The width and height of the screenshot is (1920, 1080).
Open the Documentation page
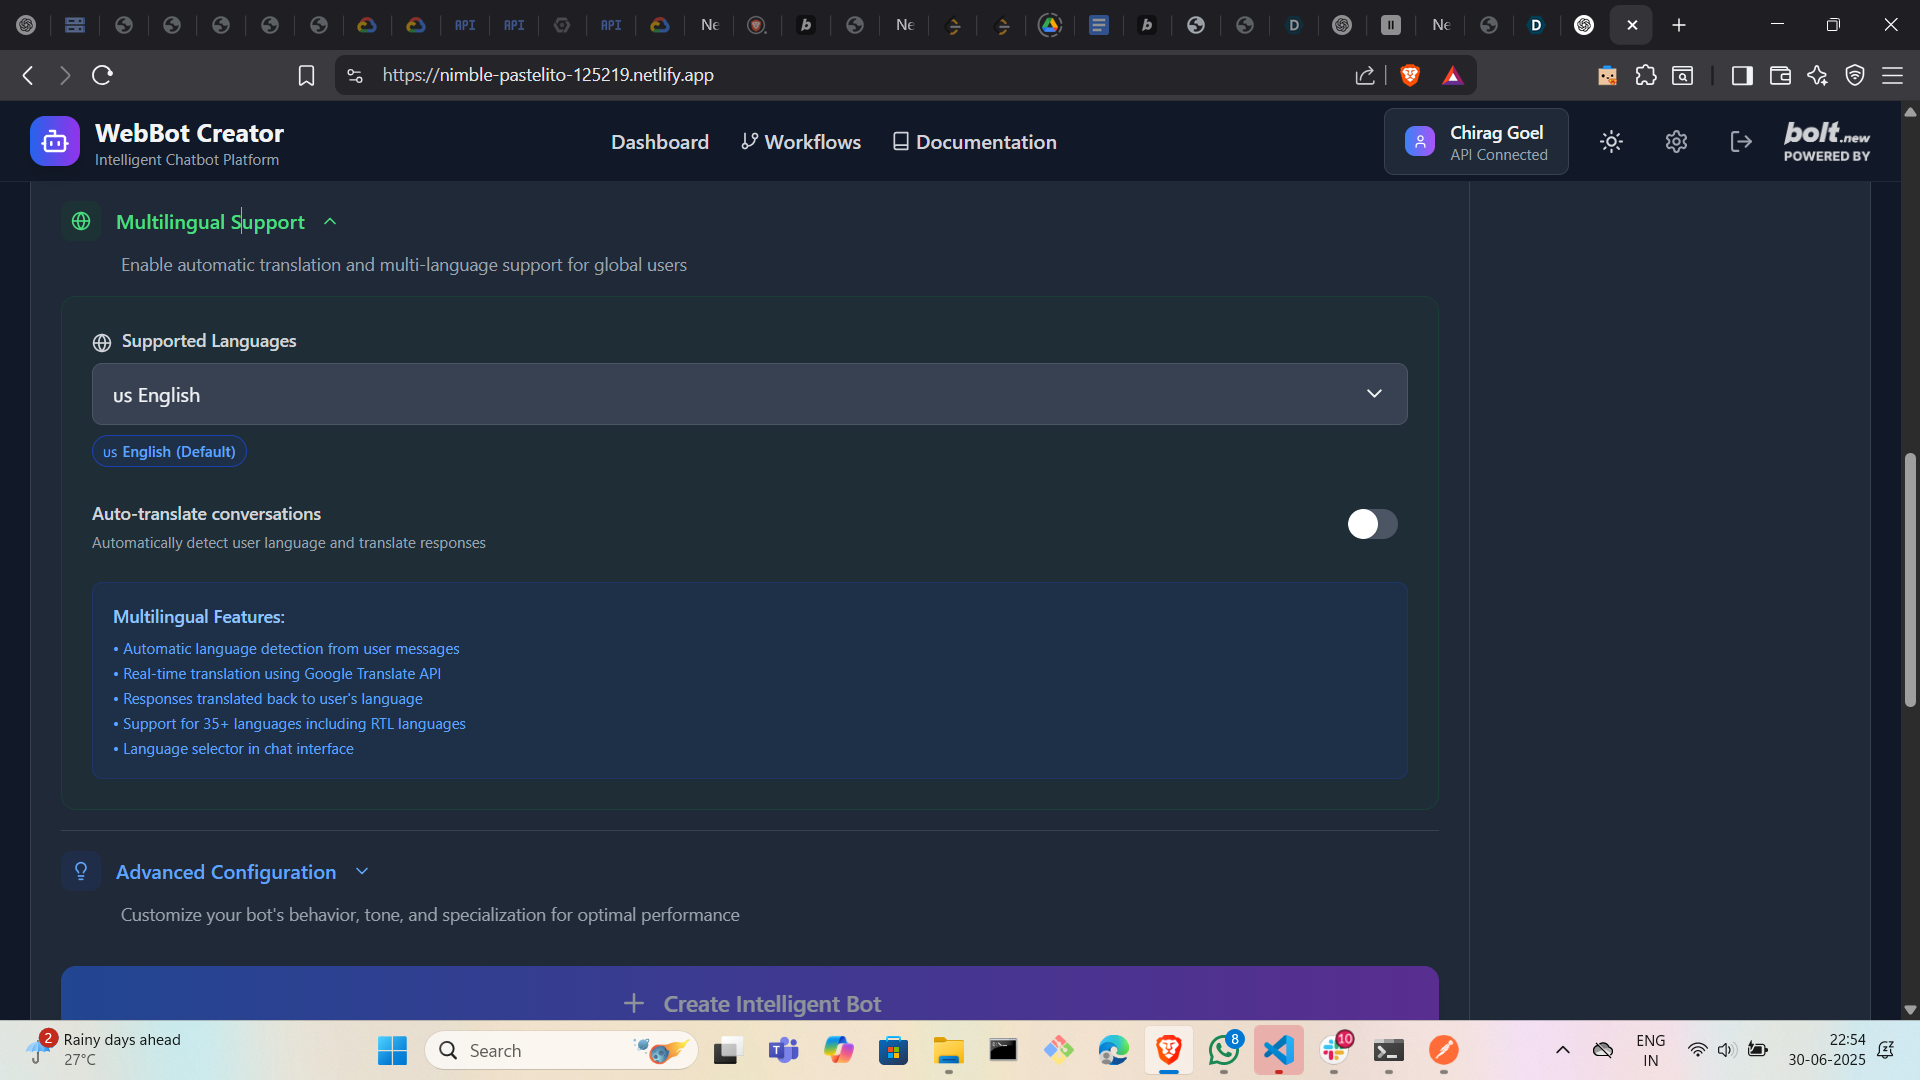pyautogui.click(x=974, y=142)
